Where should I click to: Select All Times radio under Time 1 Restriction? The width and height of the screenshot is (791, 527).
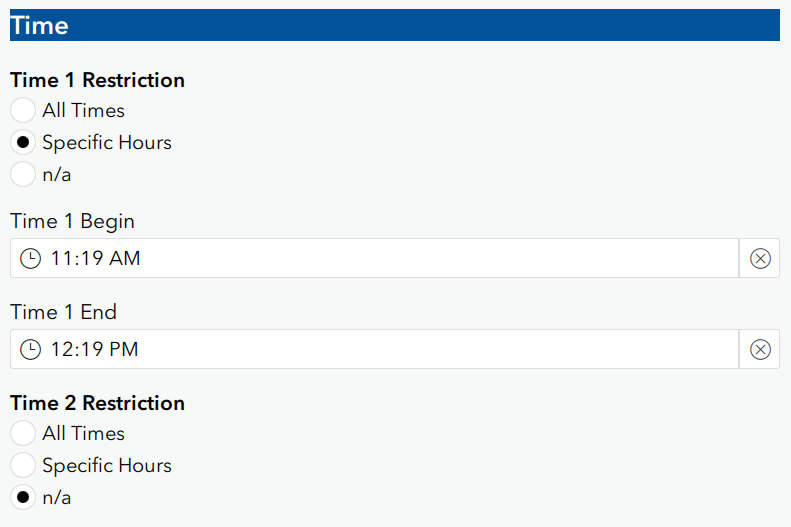pos(23,110)
